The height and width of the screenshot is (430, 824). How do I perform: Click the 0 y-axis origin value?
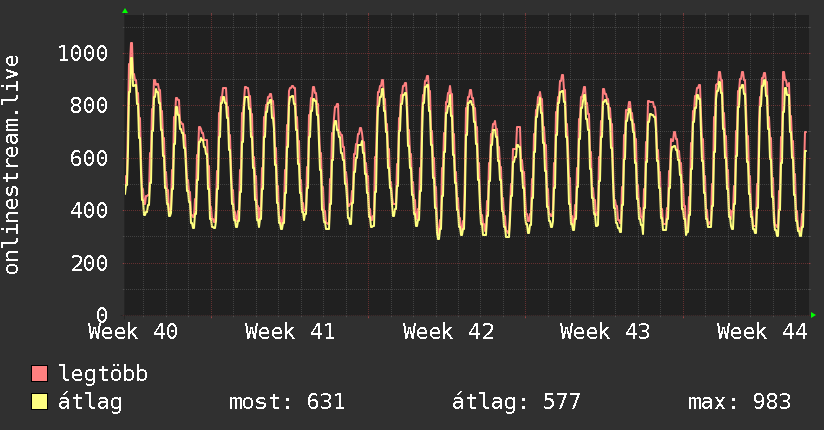click(x=102, y=314)
